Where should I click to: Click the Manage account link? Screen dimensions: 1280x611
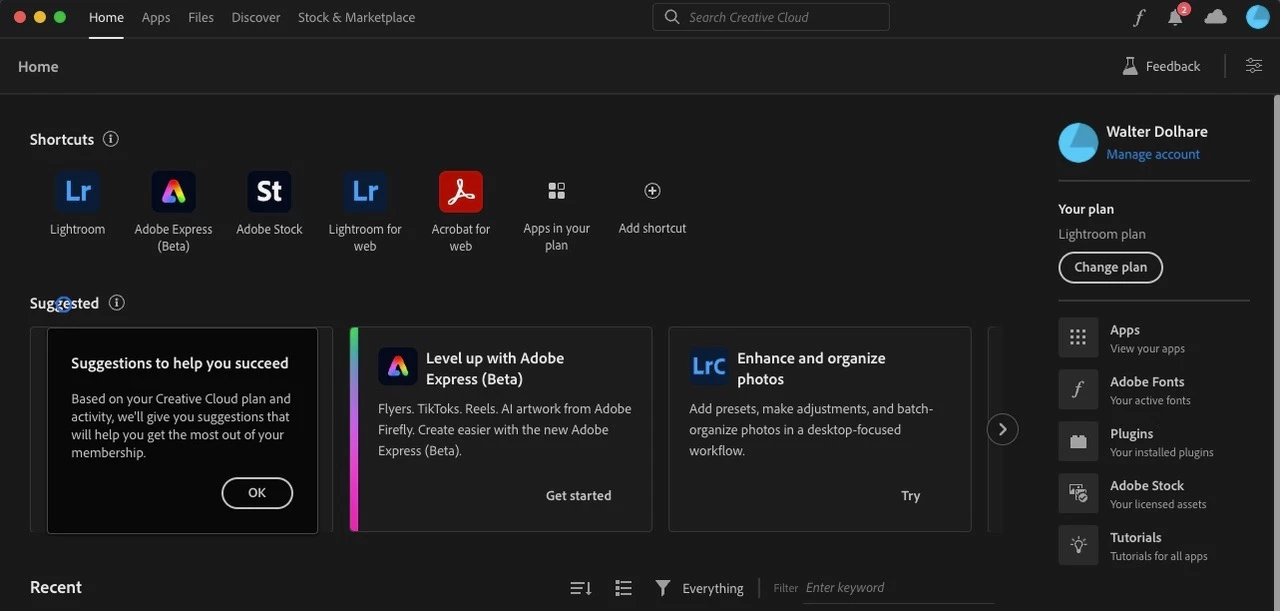coord(1153,154)
